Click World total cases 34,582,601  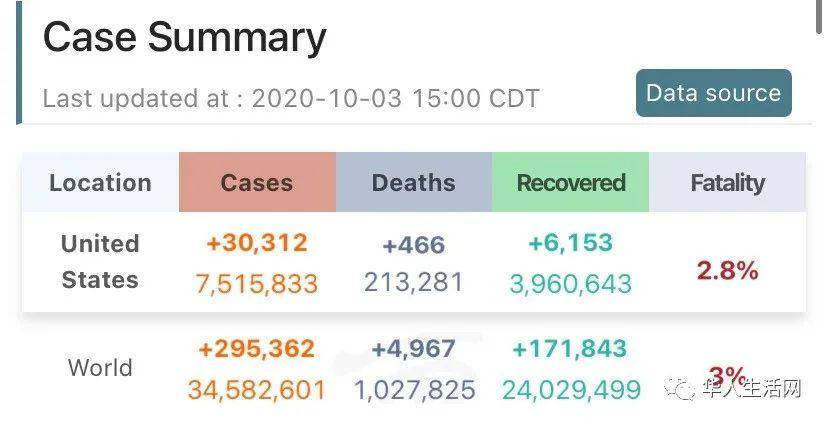(x=257, y=390)
